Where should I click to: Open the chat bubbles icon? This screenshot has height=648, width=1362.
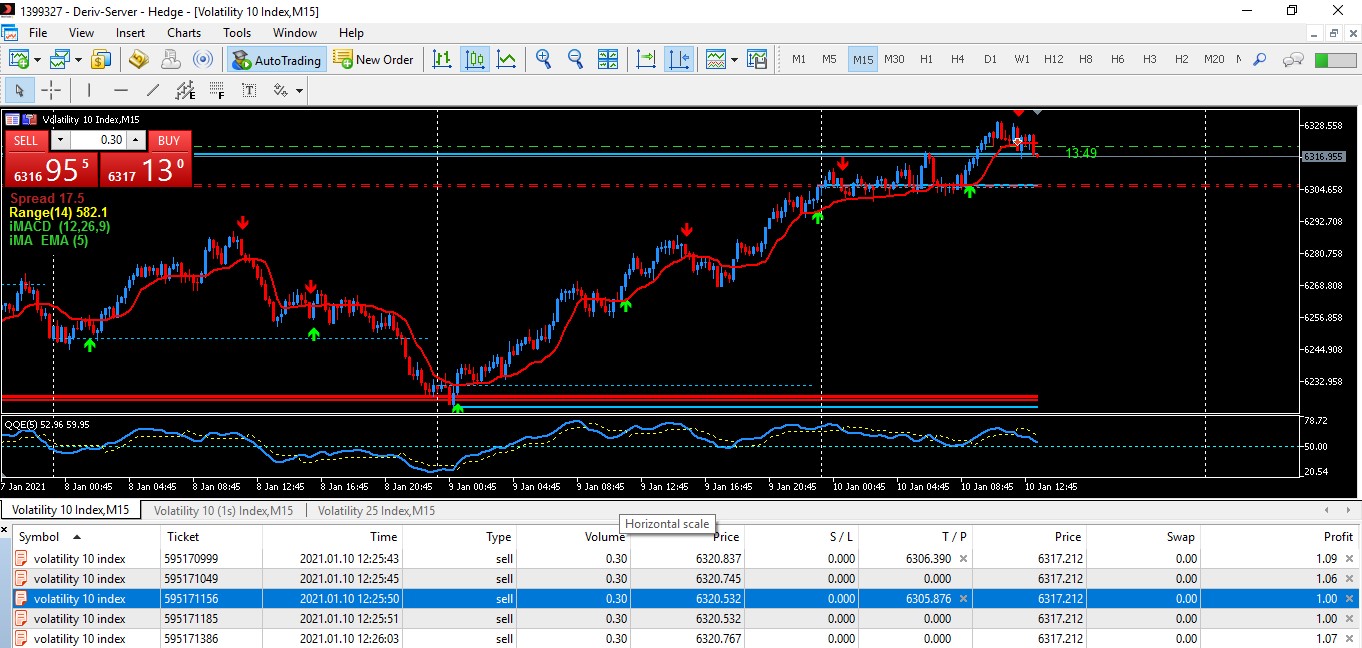[1293, 59]
